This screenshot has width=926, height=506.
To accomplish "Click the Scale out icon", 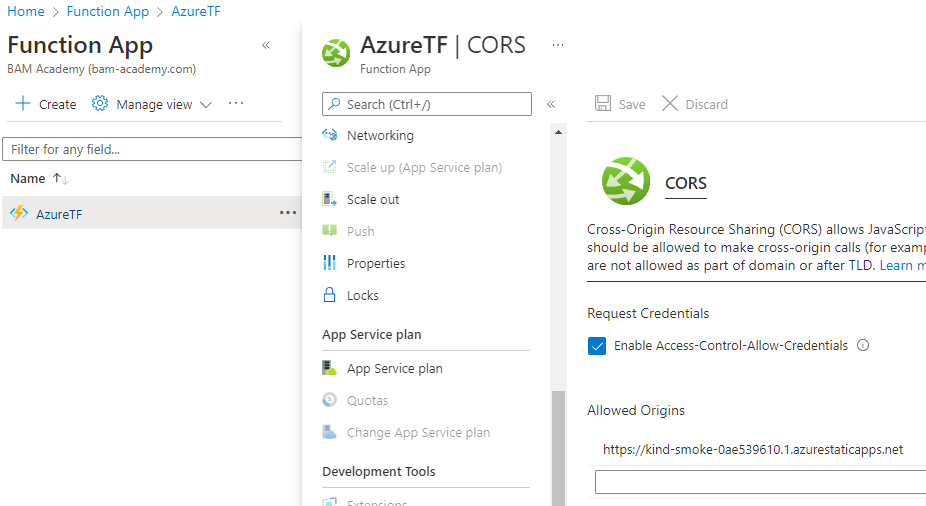I will pyautogui.click(x=330, y=199).
